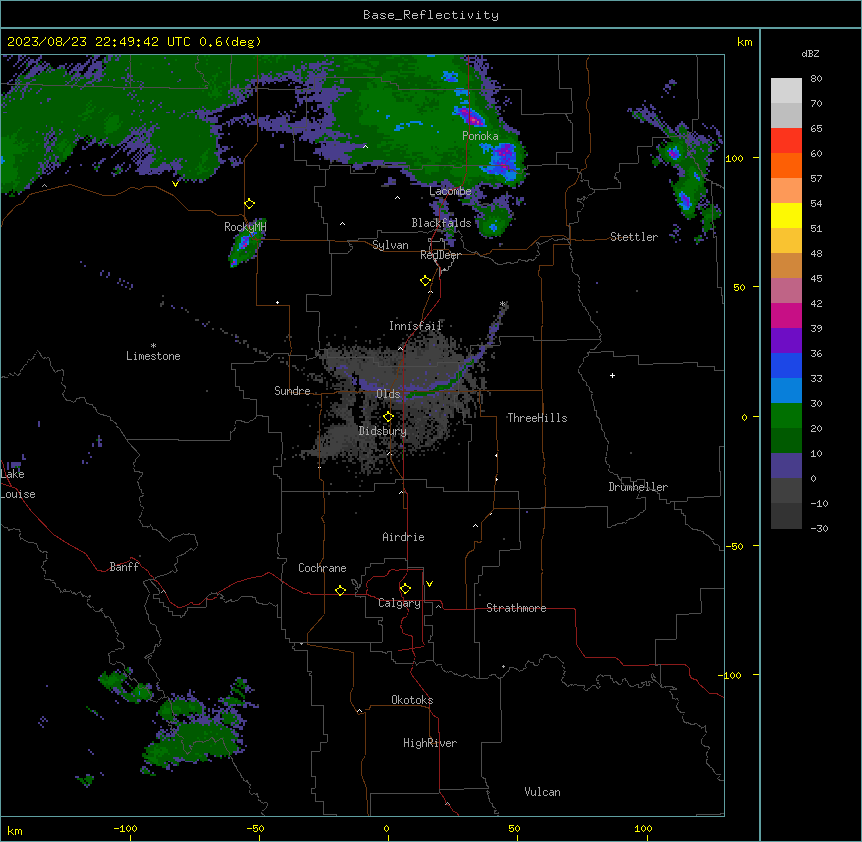
Task: Click the Ponoka city label
Action: coord(480,136)
